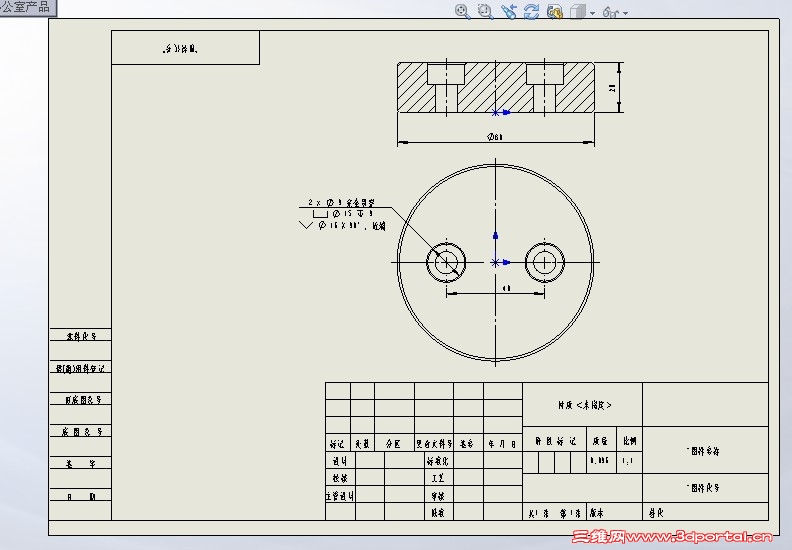Image resolution: width=792 pixels, height=550 pixels.
Task: Open the Display Style dropdown arrow
Action: (592, 13)
